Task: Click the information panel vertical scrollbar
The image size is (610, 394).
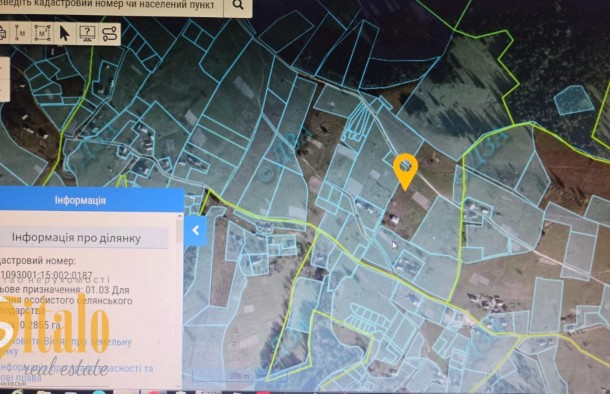Action: click(179, 299)
